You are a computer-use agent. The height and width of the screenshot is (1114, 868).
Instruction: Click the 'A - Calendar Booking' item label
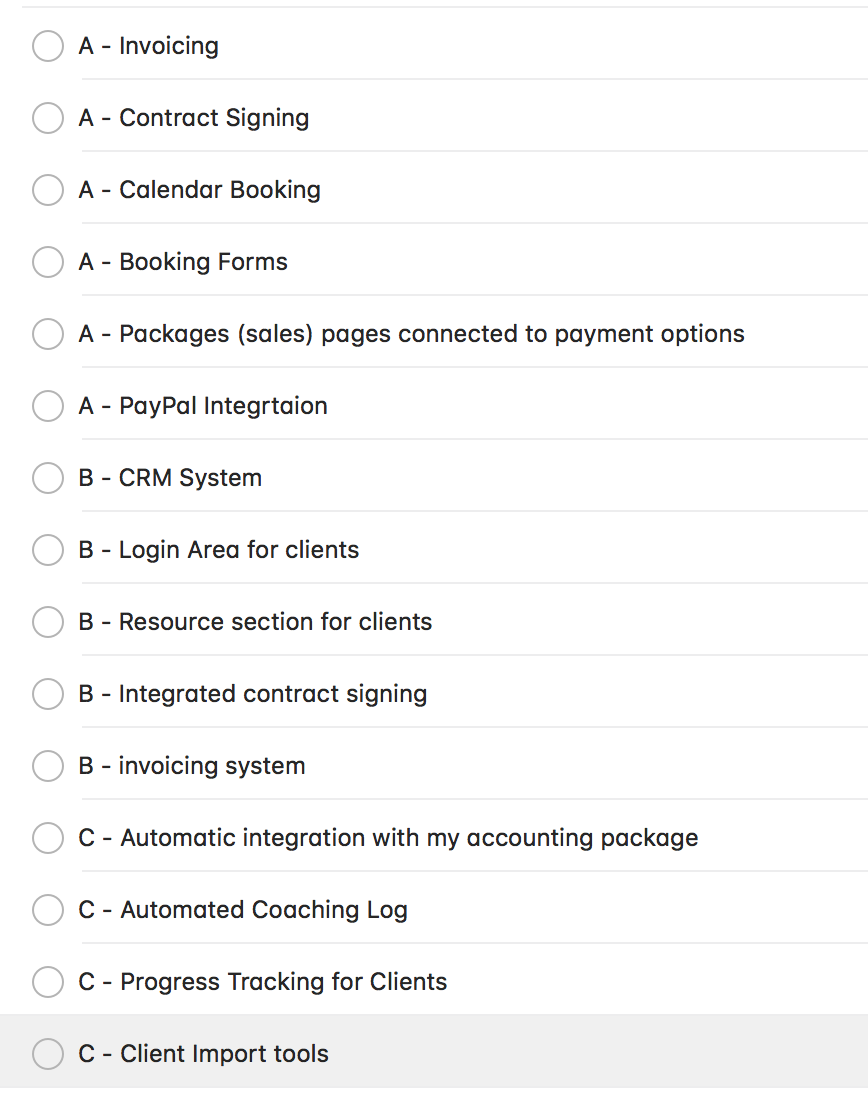point(200,190)
